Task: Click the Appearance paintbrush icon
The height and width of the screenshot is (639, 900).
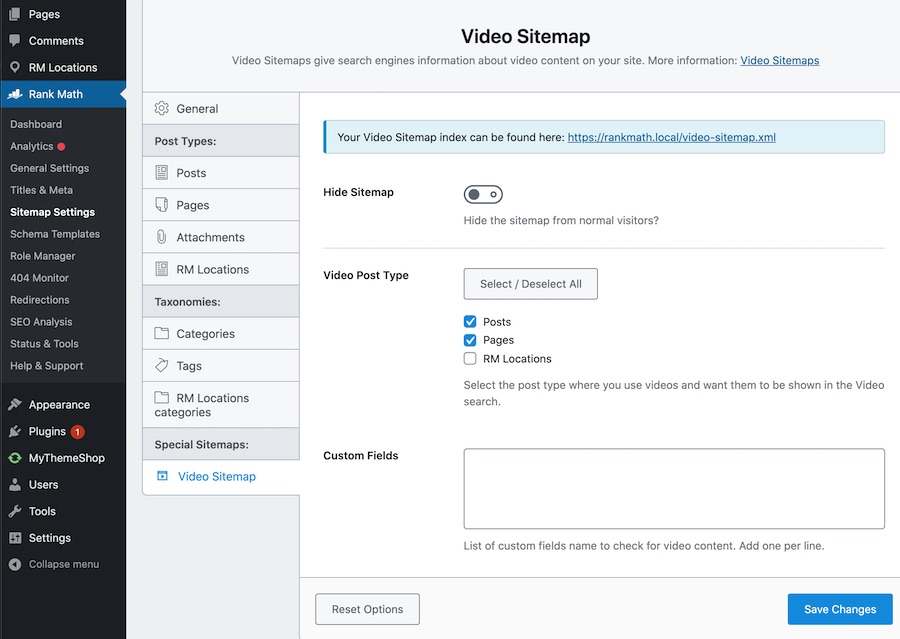Action: tap(15, 405)
